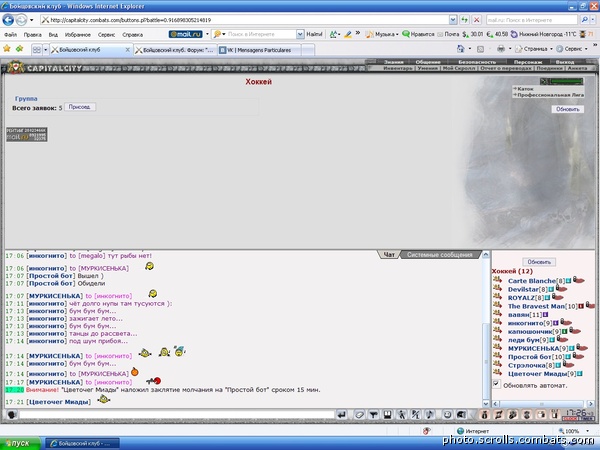The height and width of the screenshot is (450, 600).
Task: Click 'Обновить' button above player list
Action: pyautogui.click(x=539, y=262)
